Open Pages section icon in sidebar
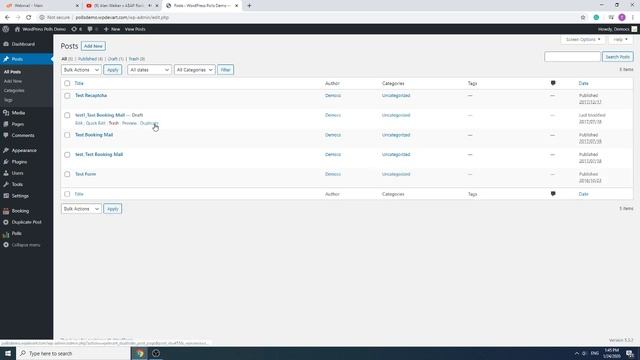 click(6, 124)
